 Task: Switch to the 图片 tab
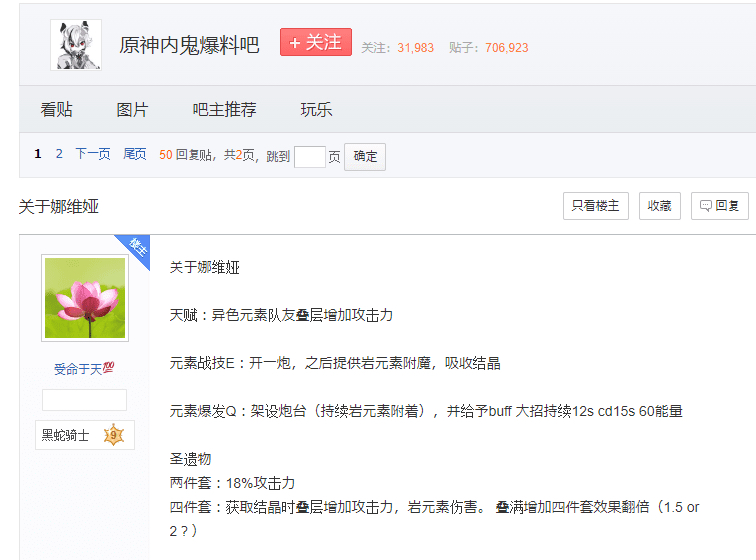pyautogui.click(x=132, y=109)
